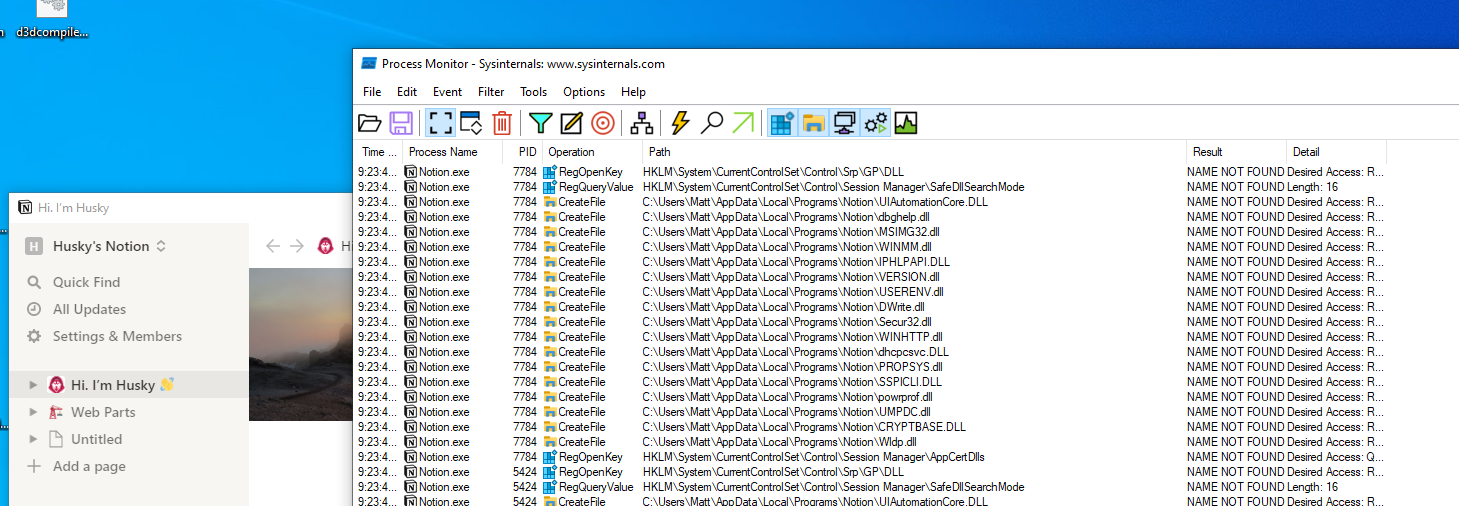This screenshot has height=506, width=1459.
Task: Click the d3dcompile desktop shortcut icon
Action: coord(52,8)
